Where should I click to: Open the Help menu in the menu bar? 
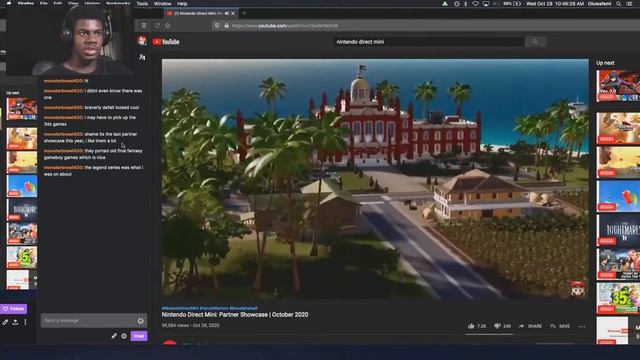tap(182, 4)
